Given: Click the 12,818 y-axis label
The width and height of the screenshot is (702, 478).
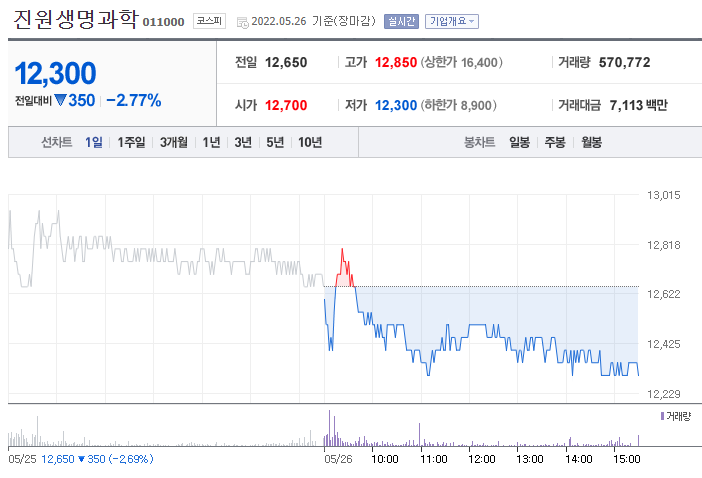Looking at the screenshot, I should [663, 245].
